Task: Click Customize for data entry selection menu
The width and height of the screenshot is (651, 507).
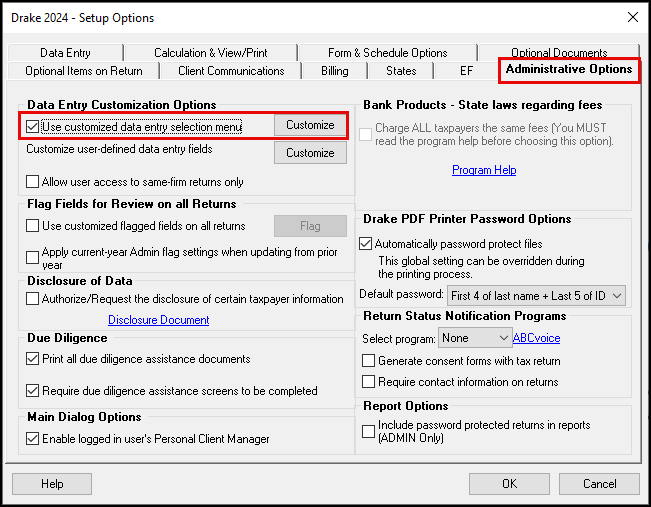Action: (x=310, y=125)
